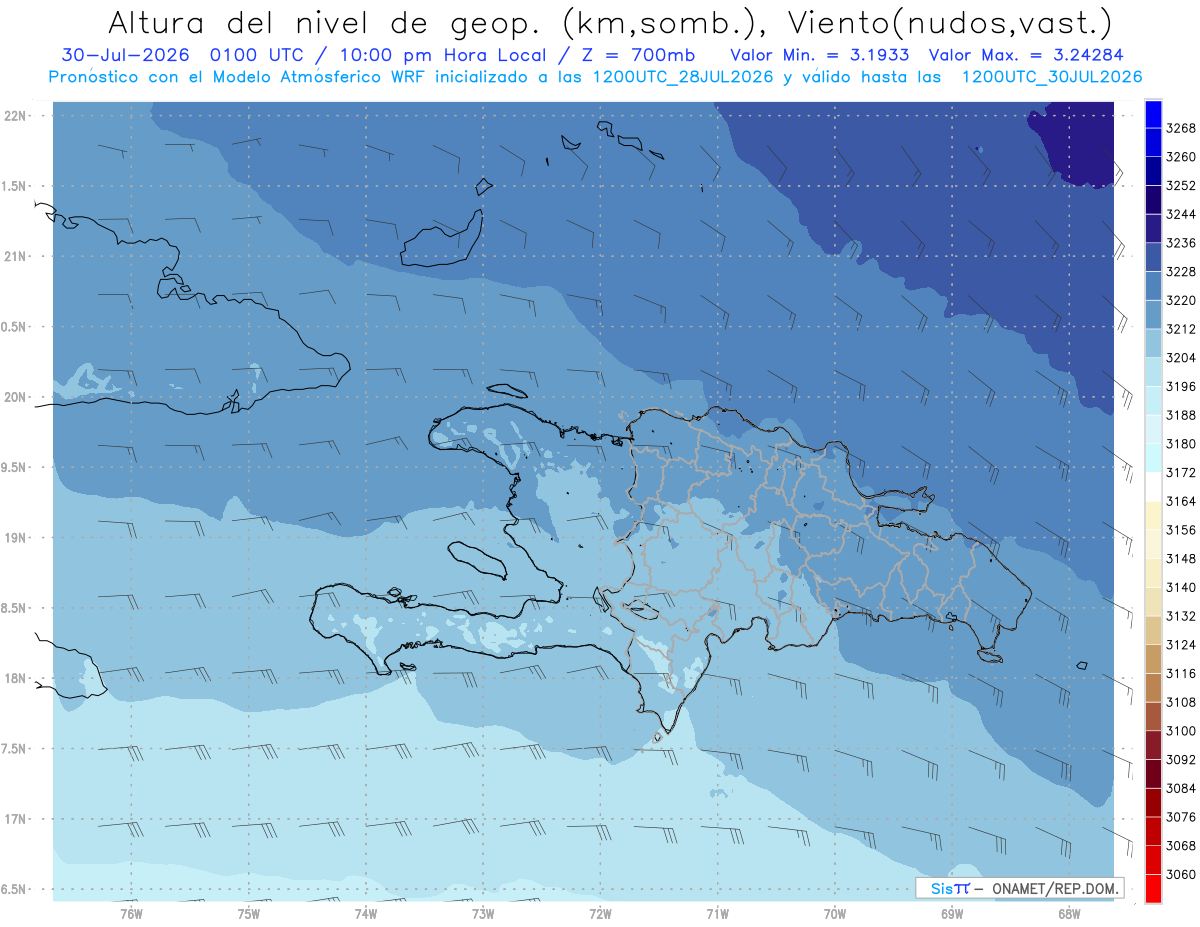Click the legend value '3108'

click(1181, 702)
